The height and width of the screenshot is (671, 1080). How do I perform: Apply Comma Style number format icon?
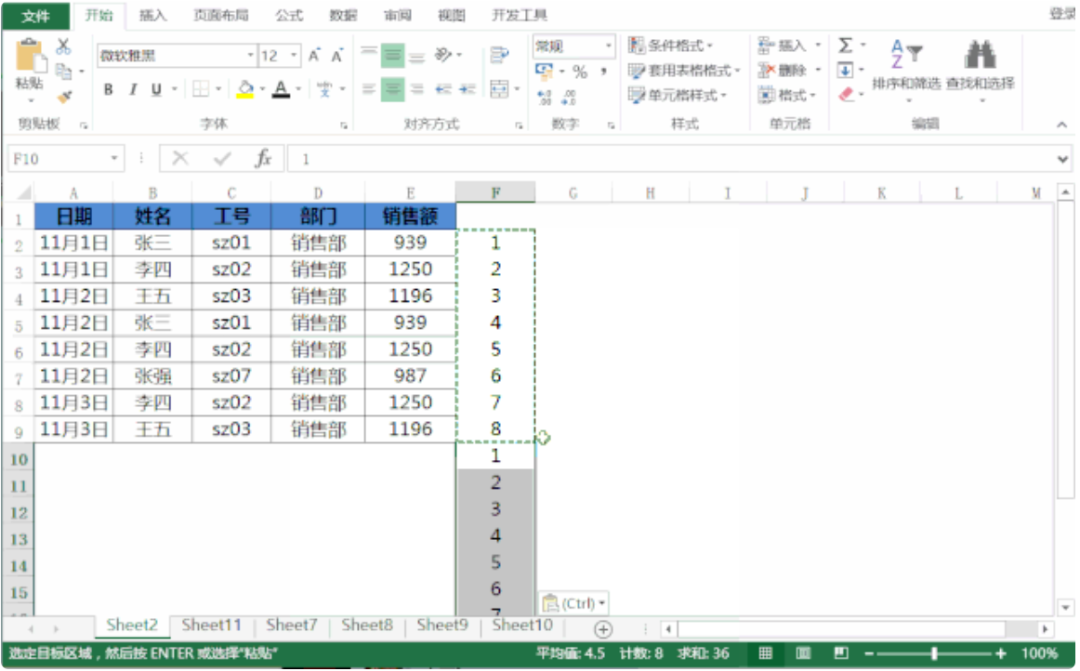point(603,71)
